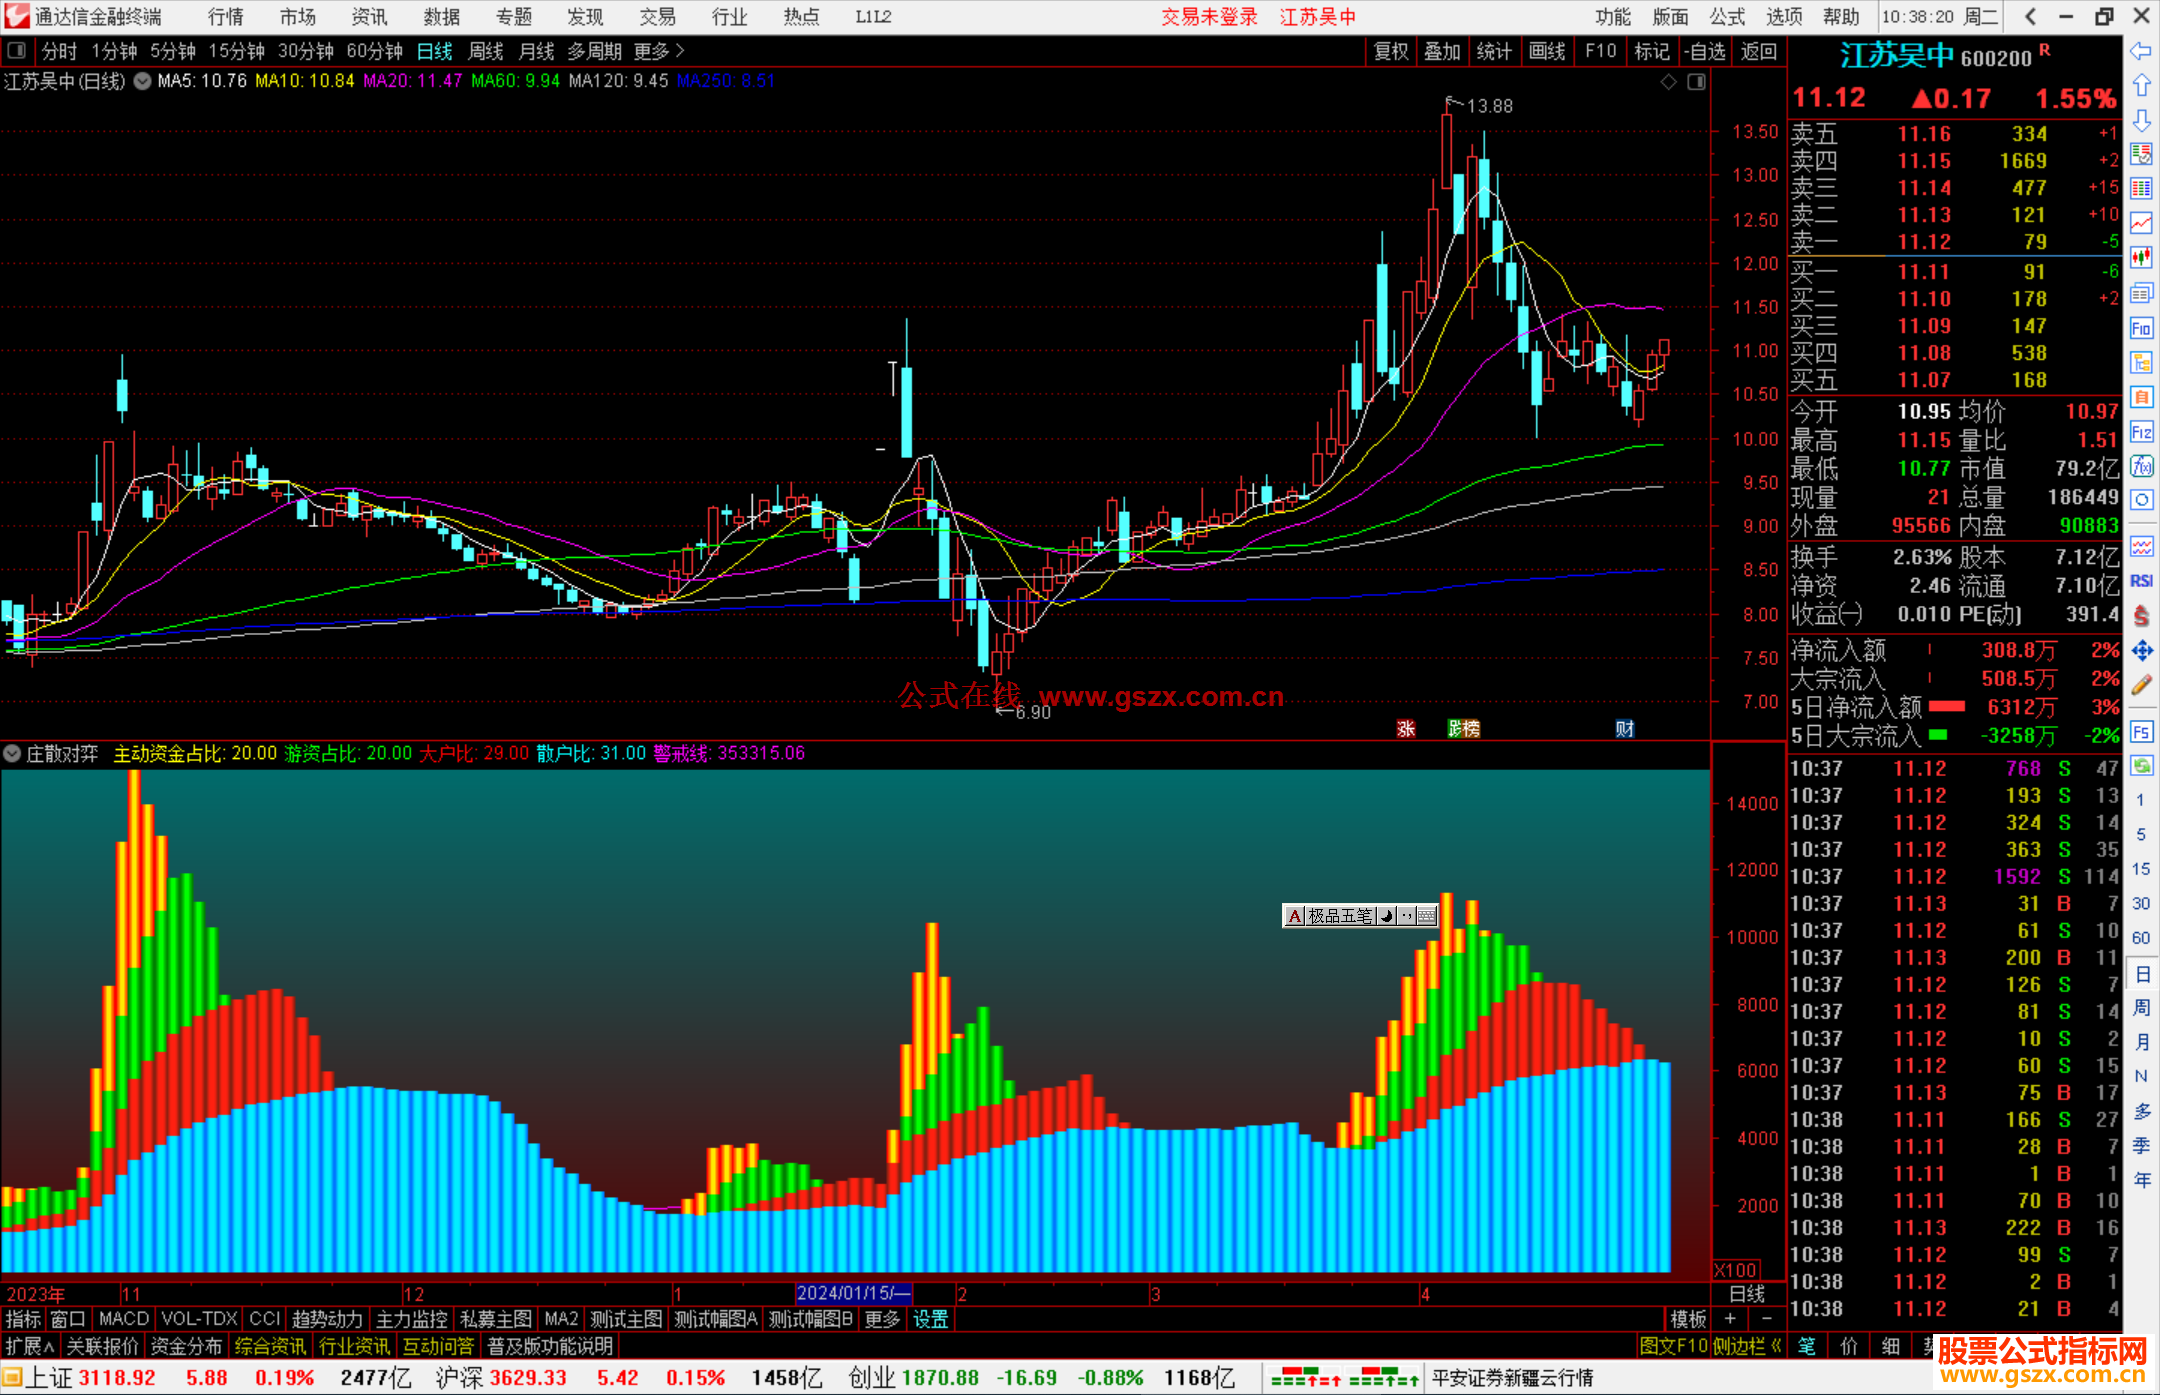Image resolution: width=2160 pixels, height=1395 pixels.
Task: Open the 模板 template dropdown
Action: point(1688,1319)
